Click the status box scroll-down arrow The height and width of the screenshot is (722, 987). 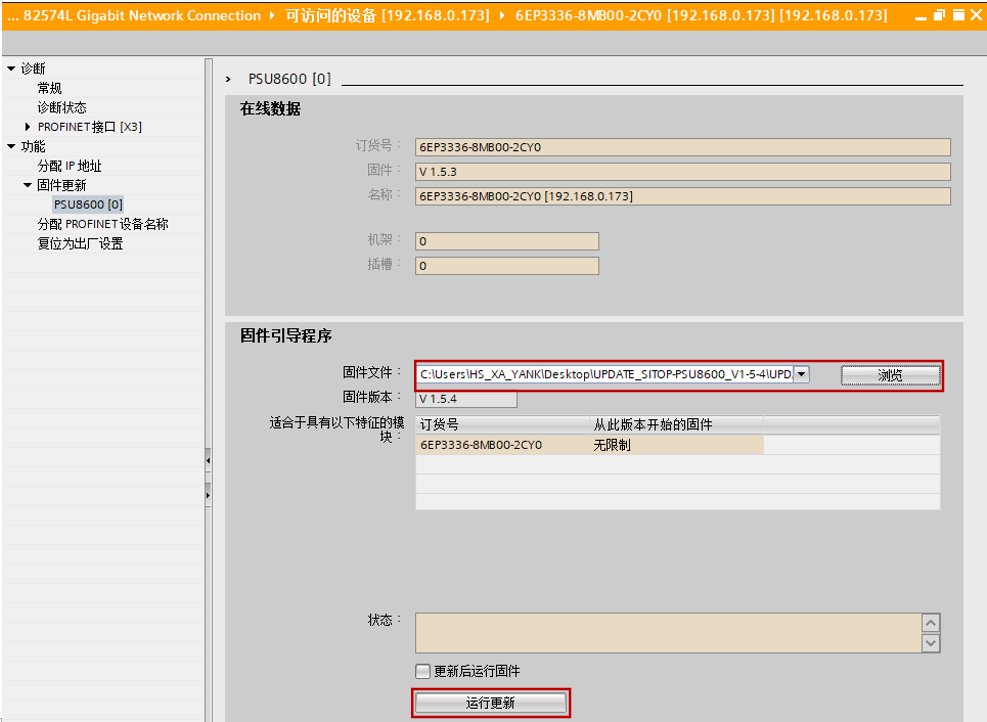coord(931,643)
